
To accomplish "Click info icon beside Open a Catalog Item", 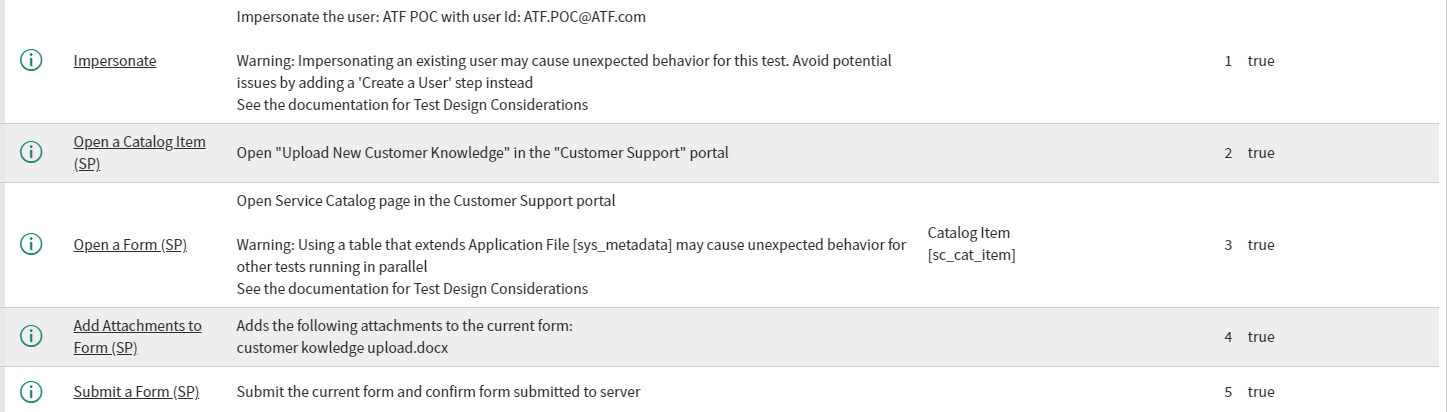I will [31, 152].
